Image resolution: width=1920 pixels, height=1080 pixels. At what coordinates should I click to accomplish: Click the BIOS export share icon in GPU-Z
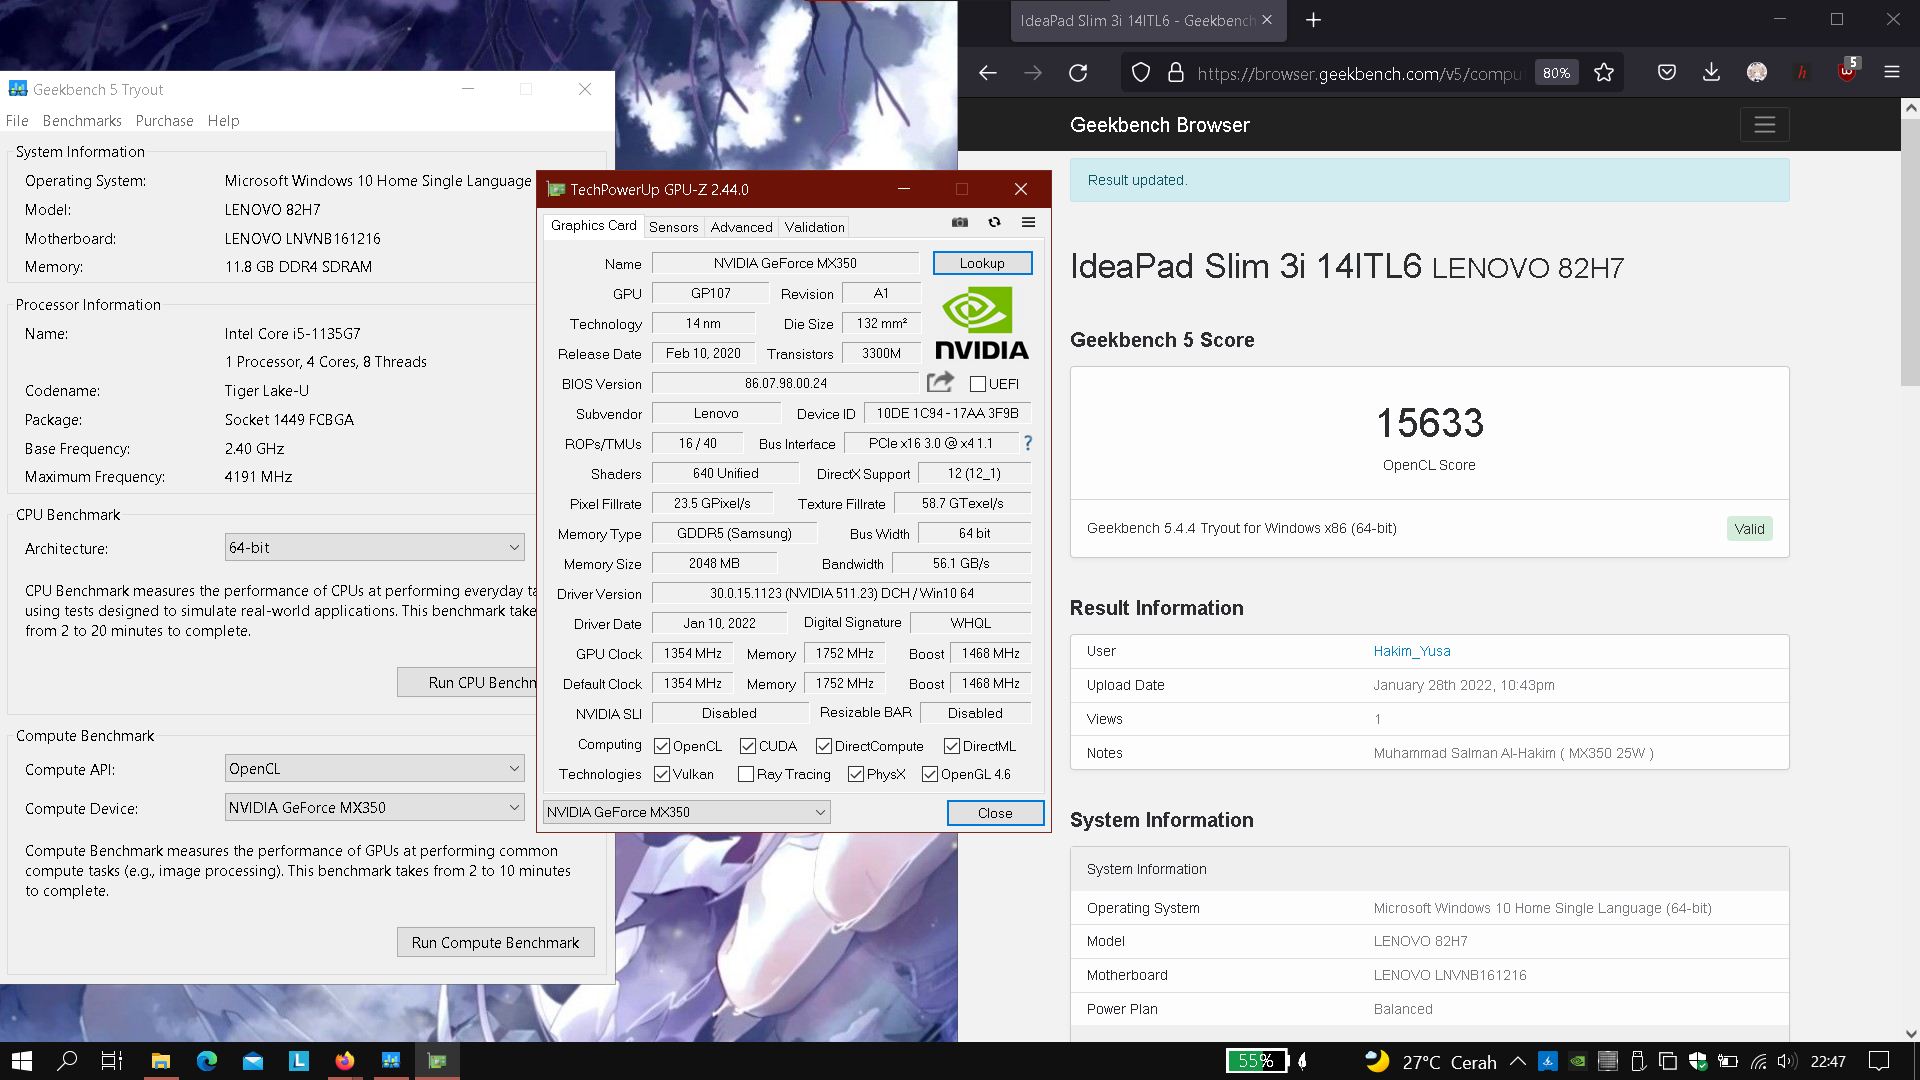click(x=940, y=382)
